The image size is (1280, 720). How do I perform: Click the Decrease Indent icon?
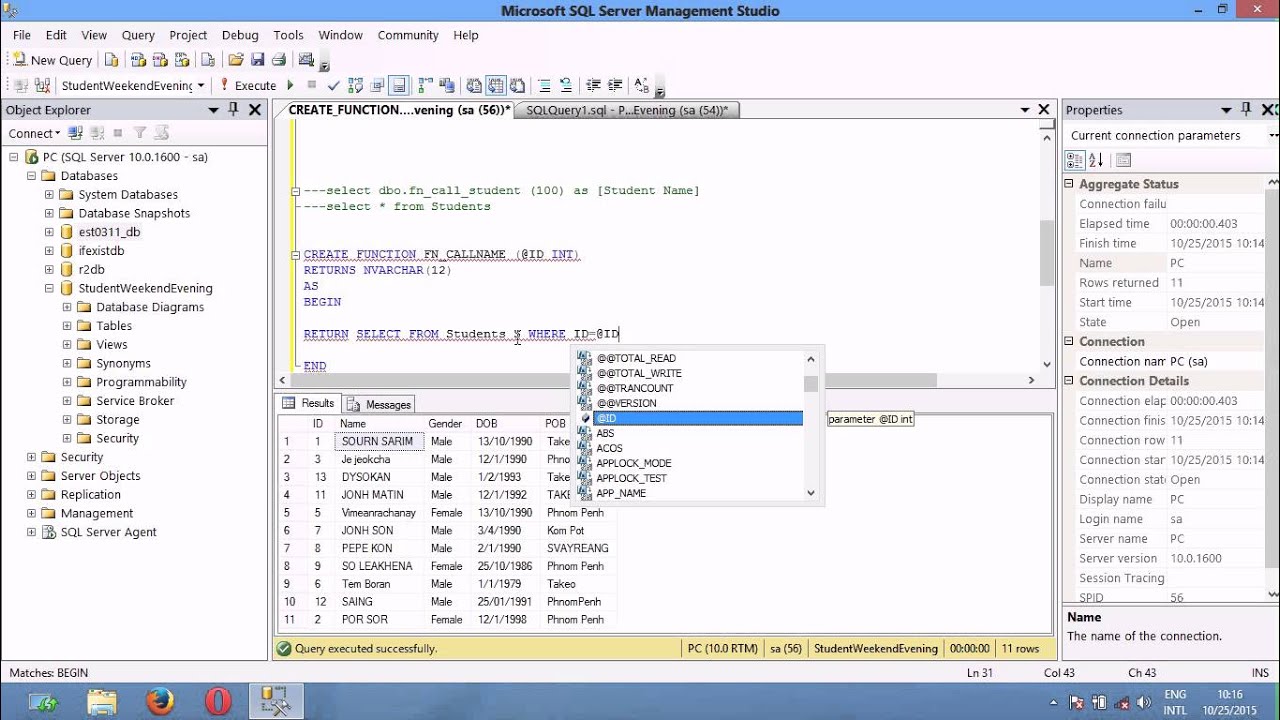click(594, 86)
